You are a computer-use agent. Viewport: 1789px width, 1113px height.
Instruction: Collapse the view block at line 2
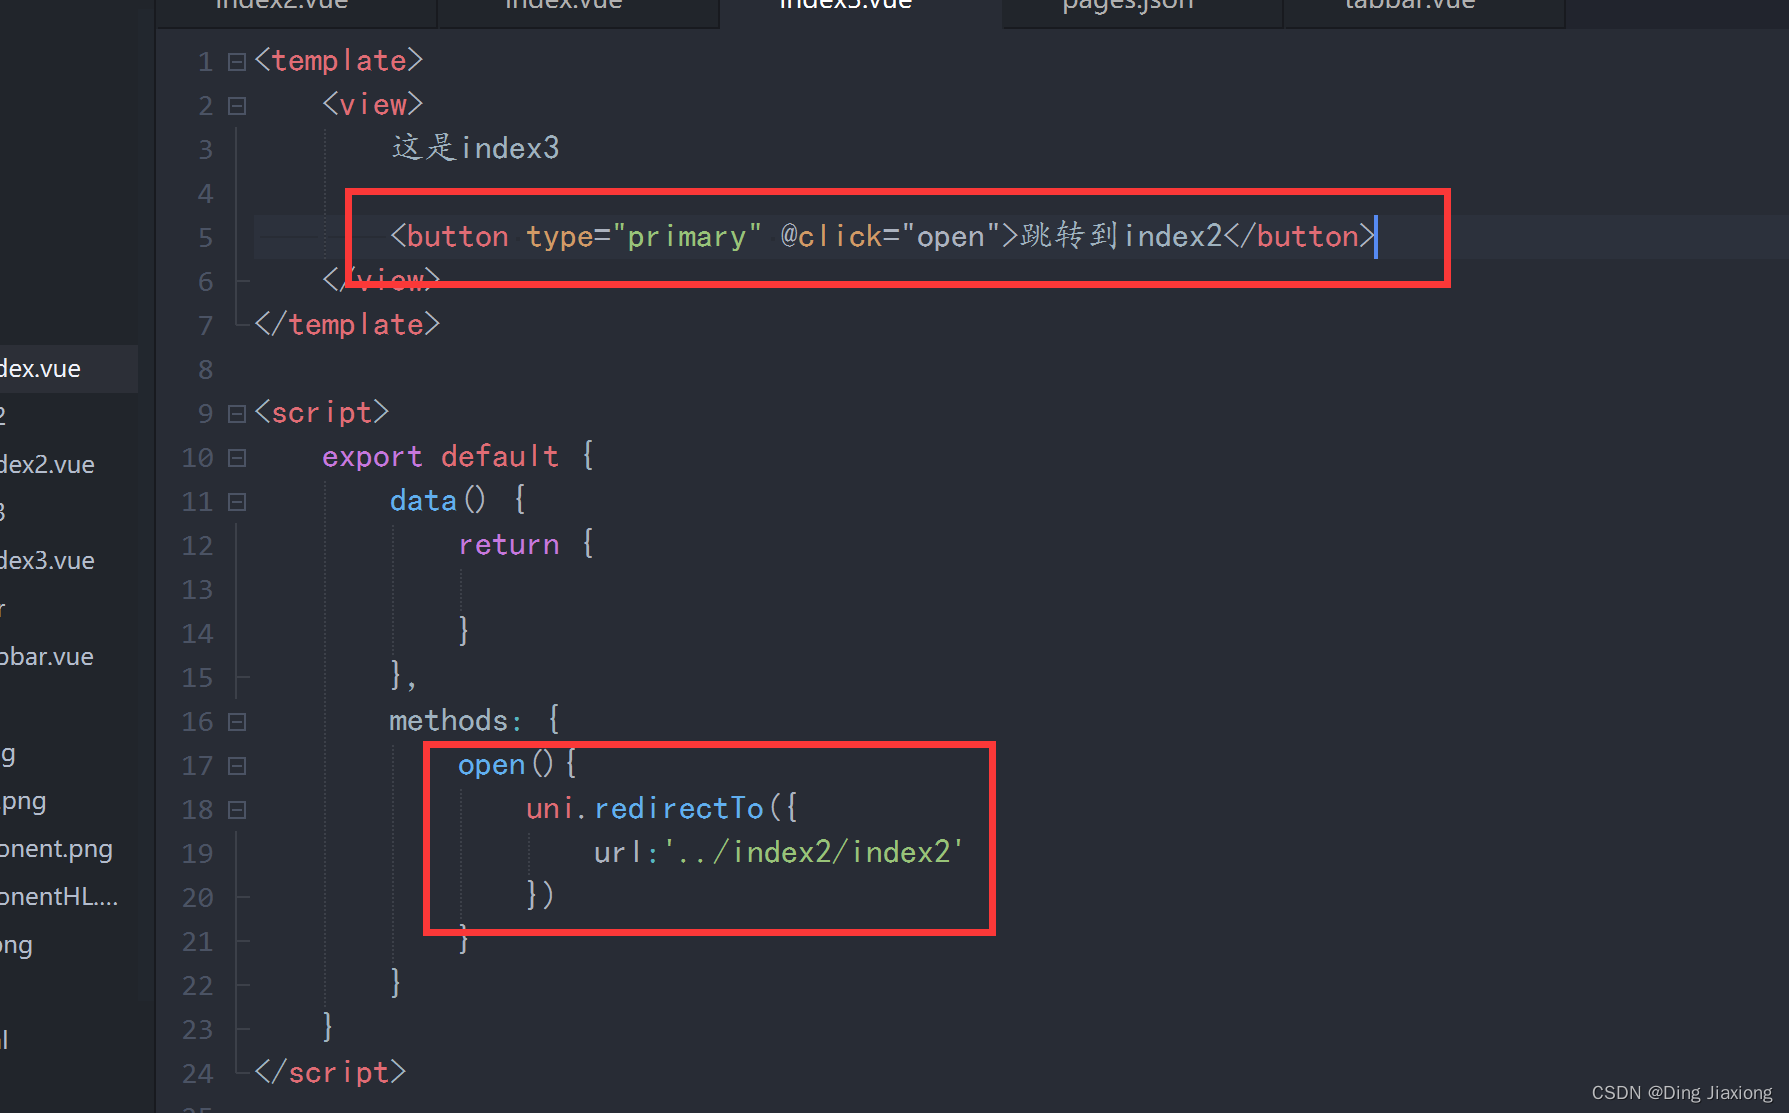click(237, 106)
